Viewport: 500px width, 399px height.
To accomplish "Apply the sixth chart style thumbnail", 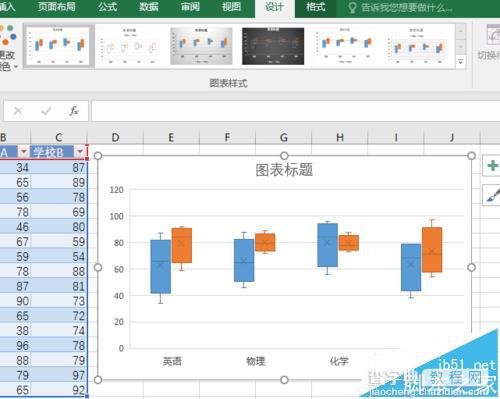I will 417,46.
